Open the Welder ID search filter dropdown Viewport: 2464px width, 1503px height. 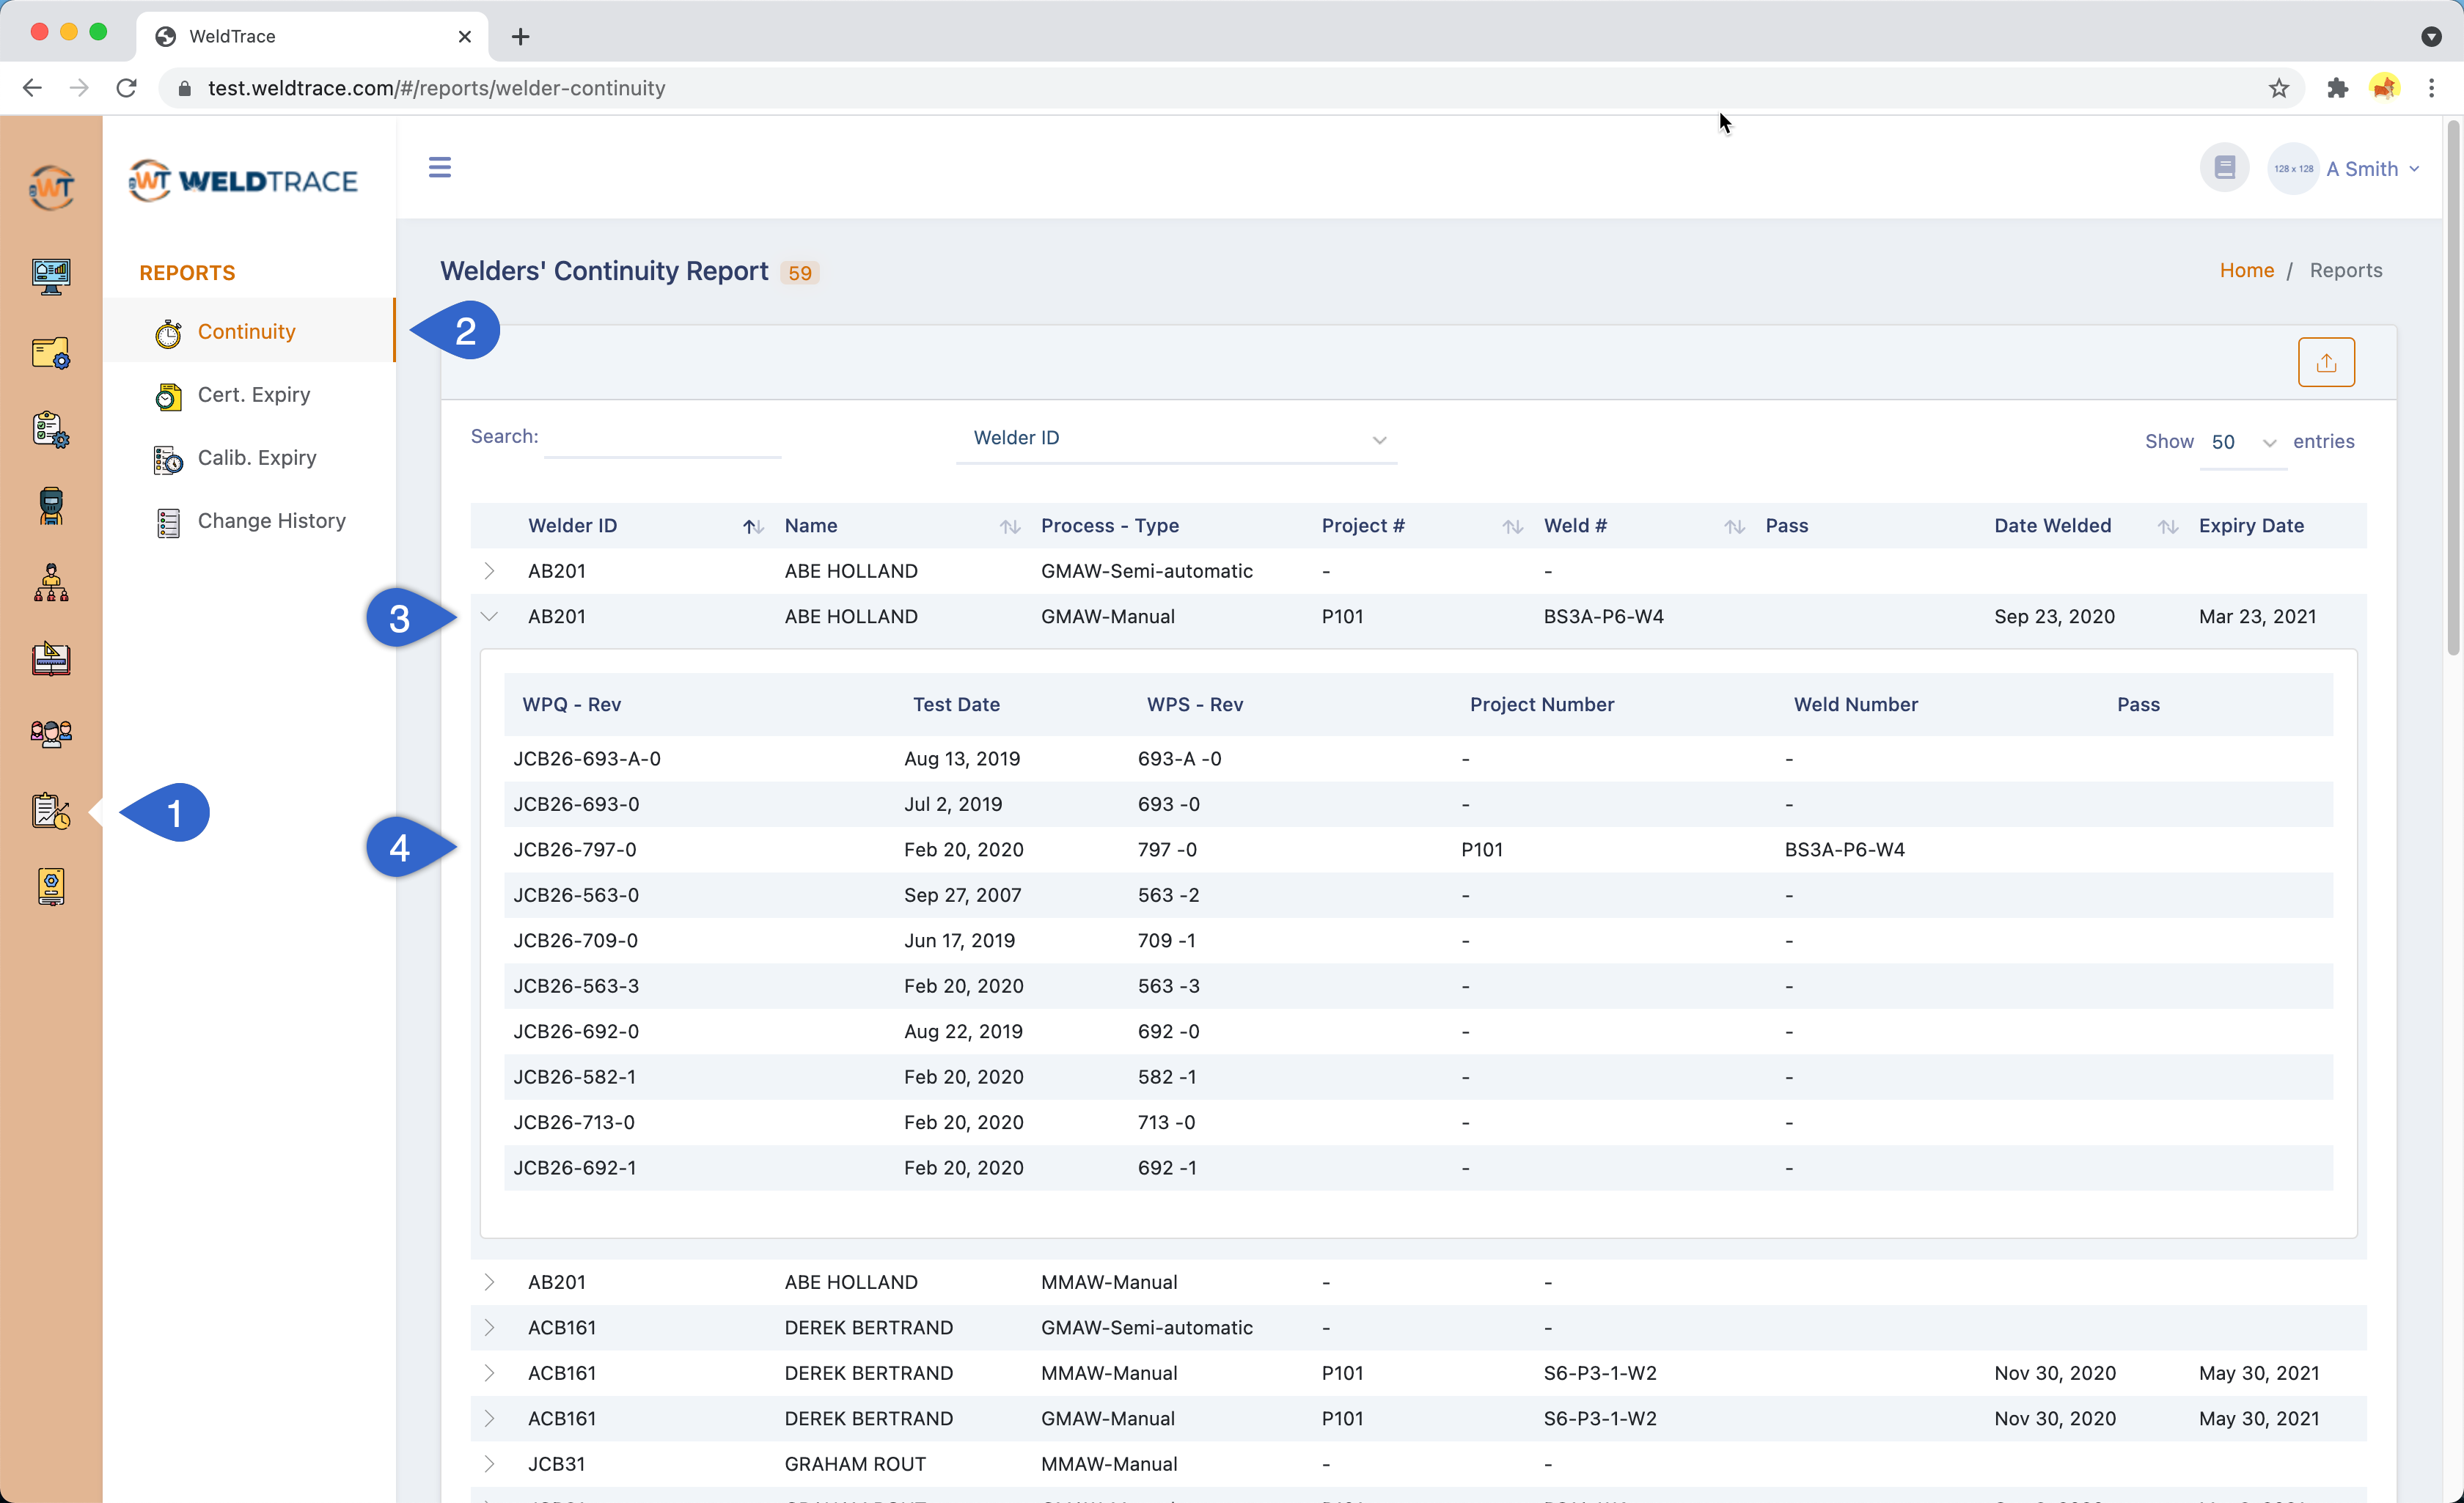pos(1176,438)
